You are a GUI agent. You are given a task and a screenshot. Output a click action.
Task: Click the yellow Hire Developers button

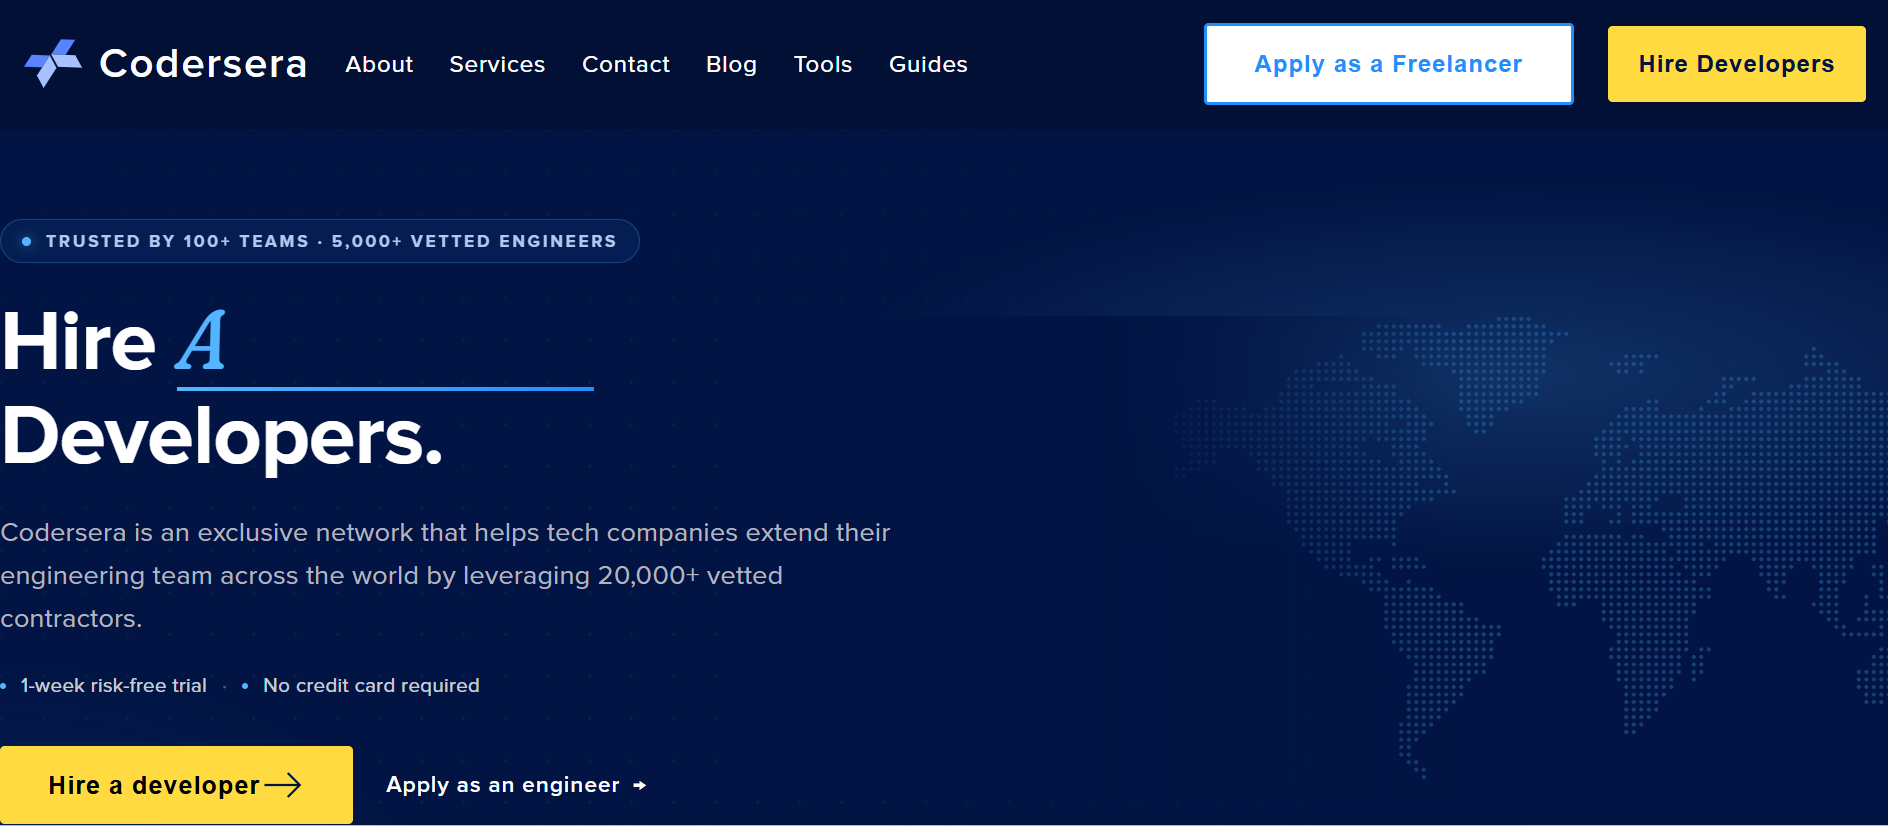pyautogui.click(x=1736, y=64)
